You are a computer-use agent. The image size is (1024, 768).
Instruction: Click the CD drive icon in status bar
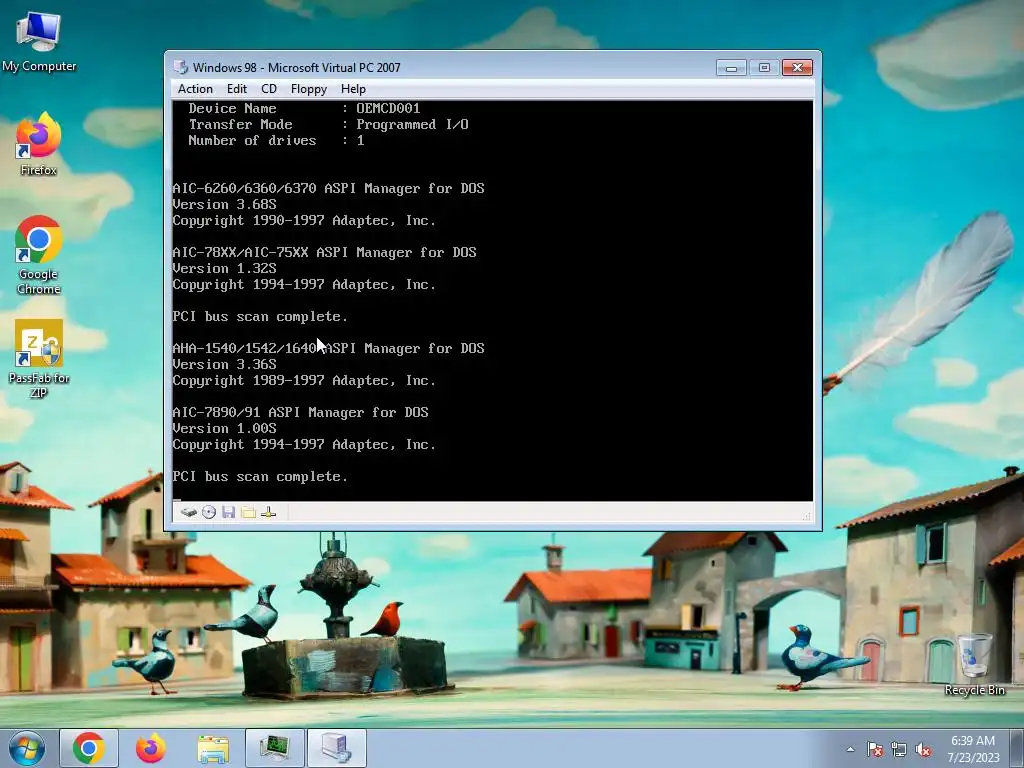pos(209,513)
